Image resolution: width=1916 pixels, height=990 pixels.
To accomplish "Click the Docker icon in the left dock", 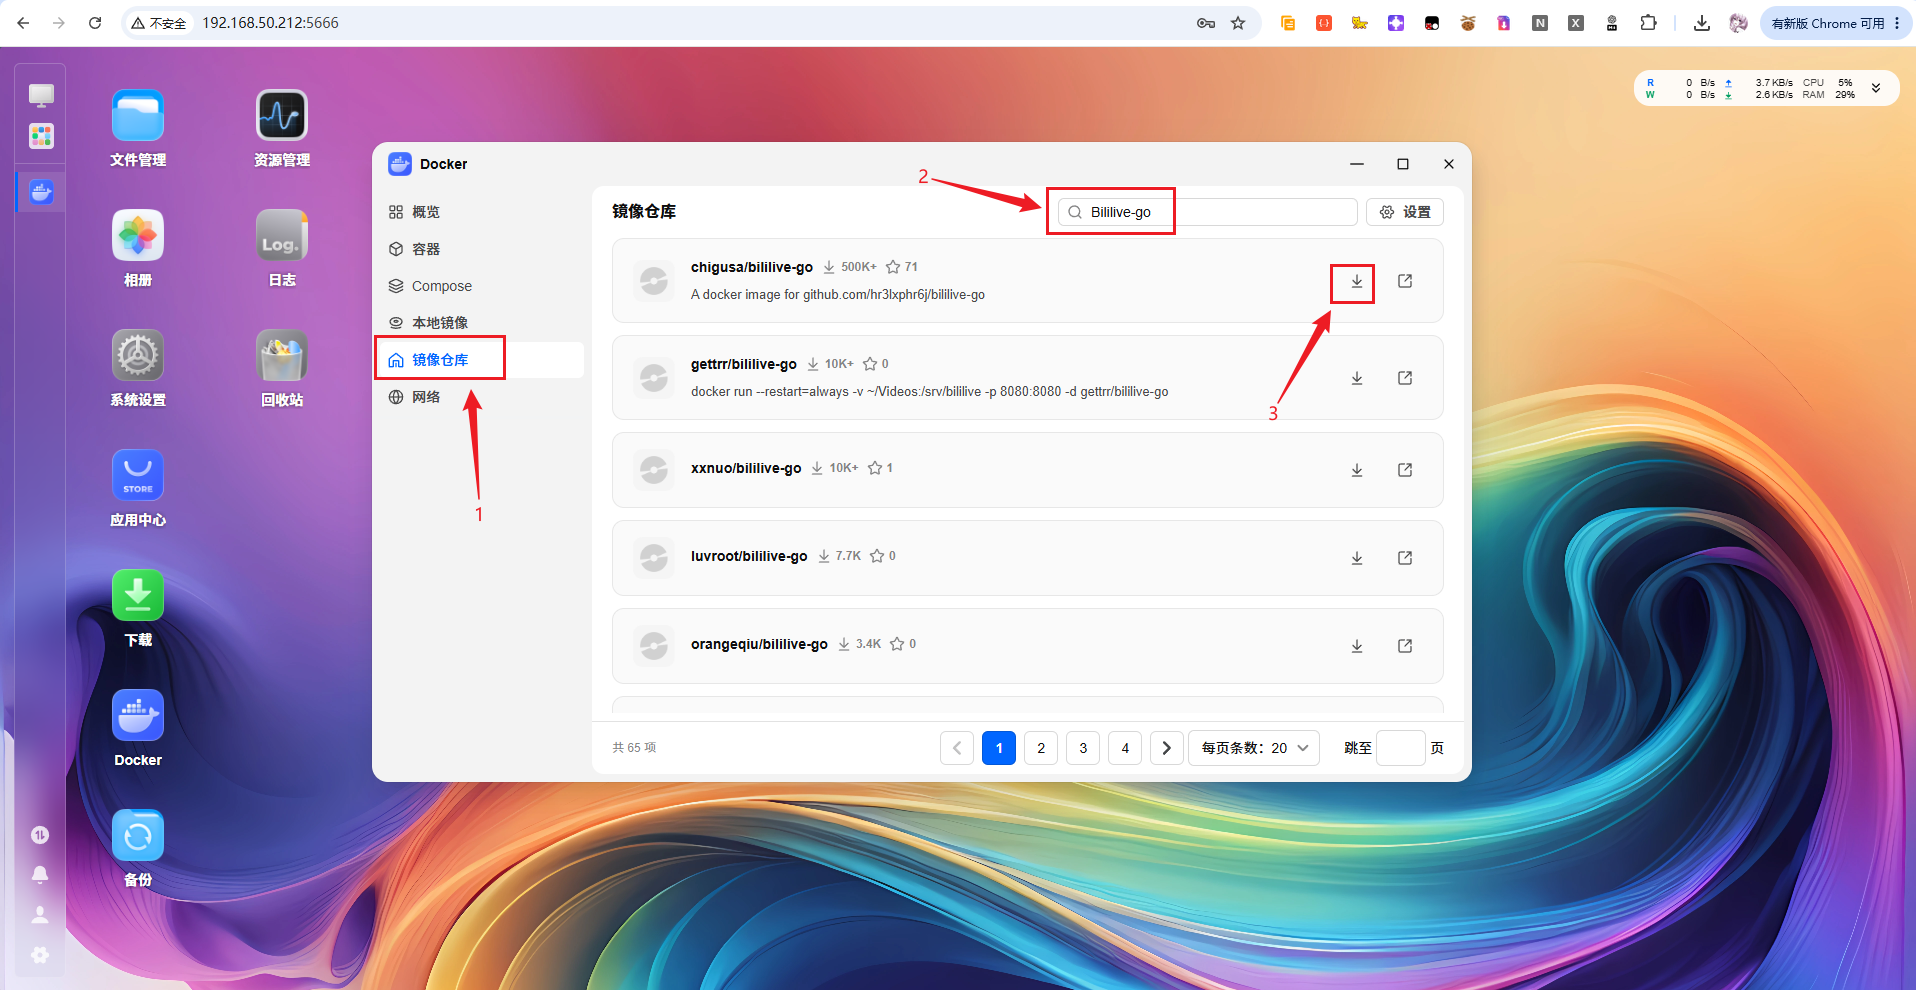I will point(41,191).
